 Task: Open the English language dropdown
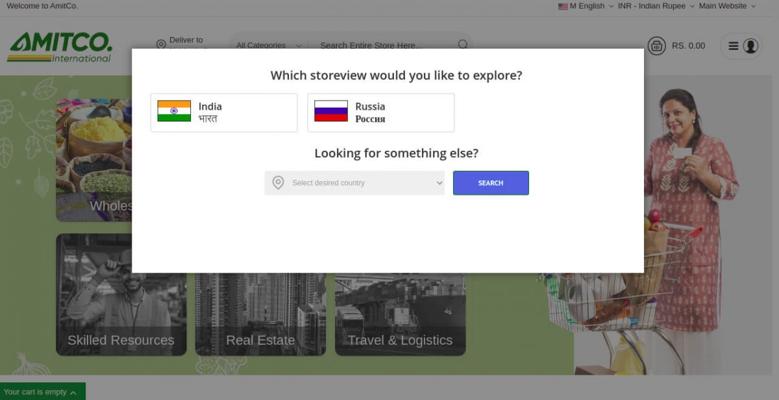click(x=586, y=6)
